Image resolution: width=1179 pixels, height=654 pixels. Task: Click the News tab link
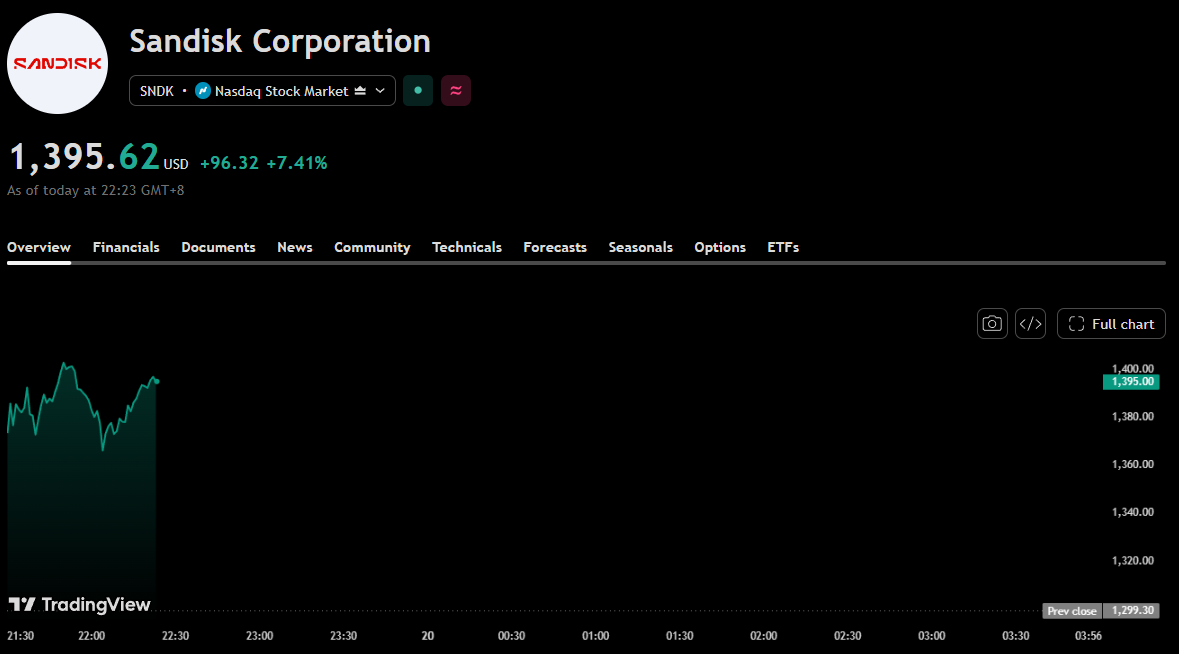coord(295,247)
